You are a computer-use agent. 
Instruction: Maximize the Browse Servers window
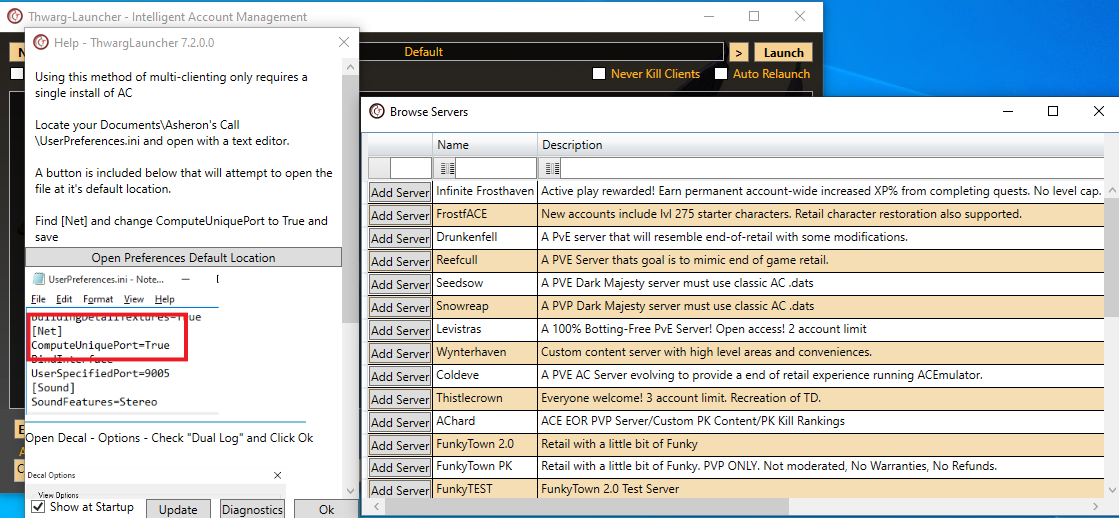click(x=1053, y=112)
